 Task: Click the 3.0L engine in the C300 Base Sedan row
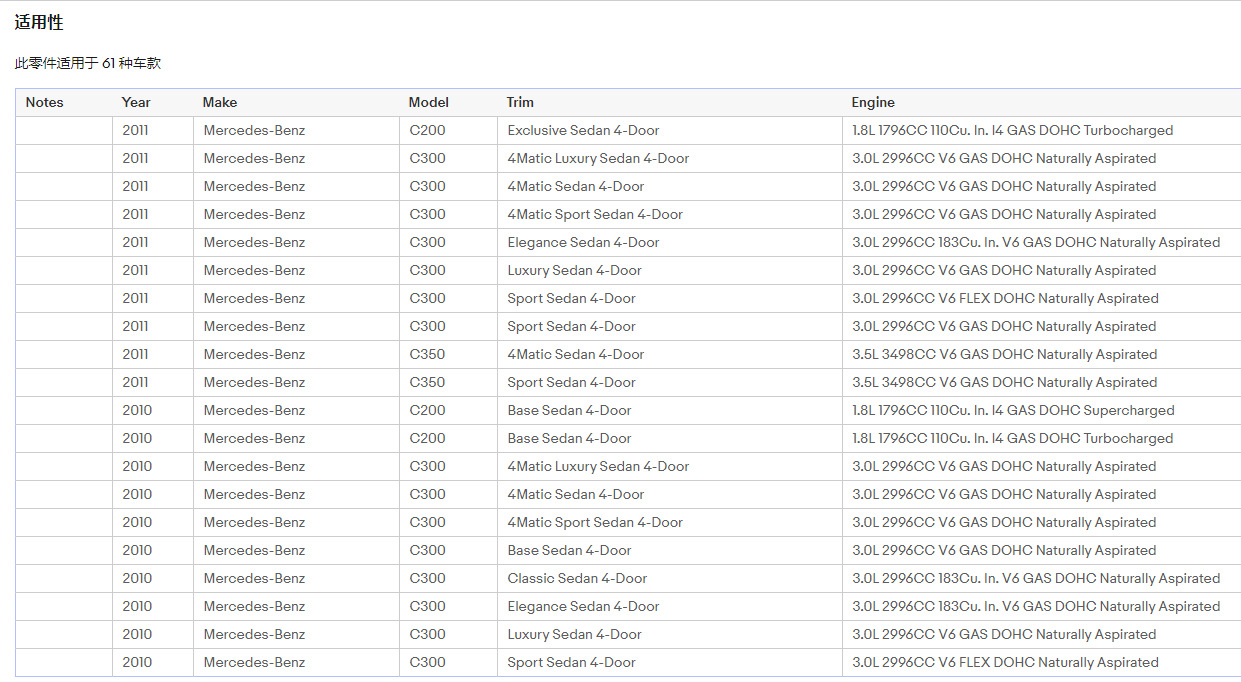(1004, 550)
